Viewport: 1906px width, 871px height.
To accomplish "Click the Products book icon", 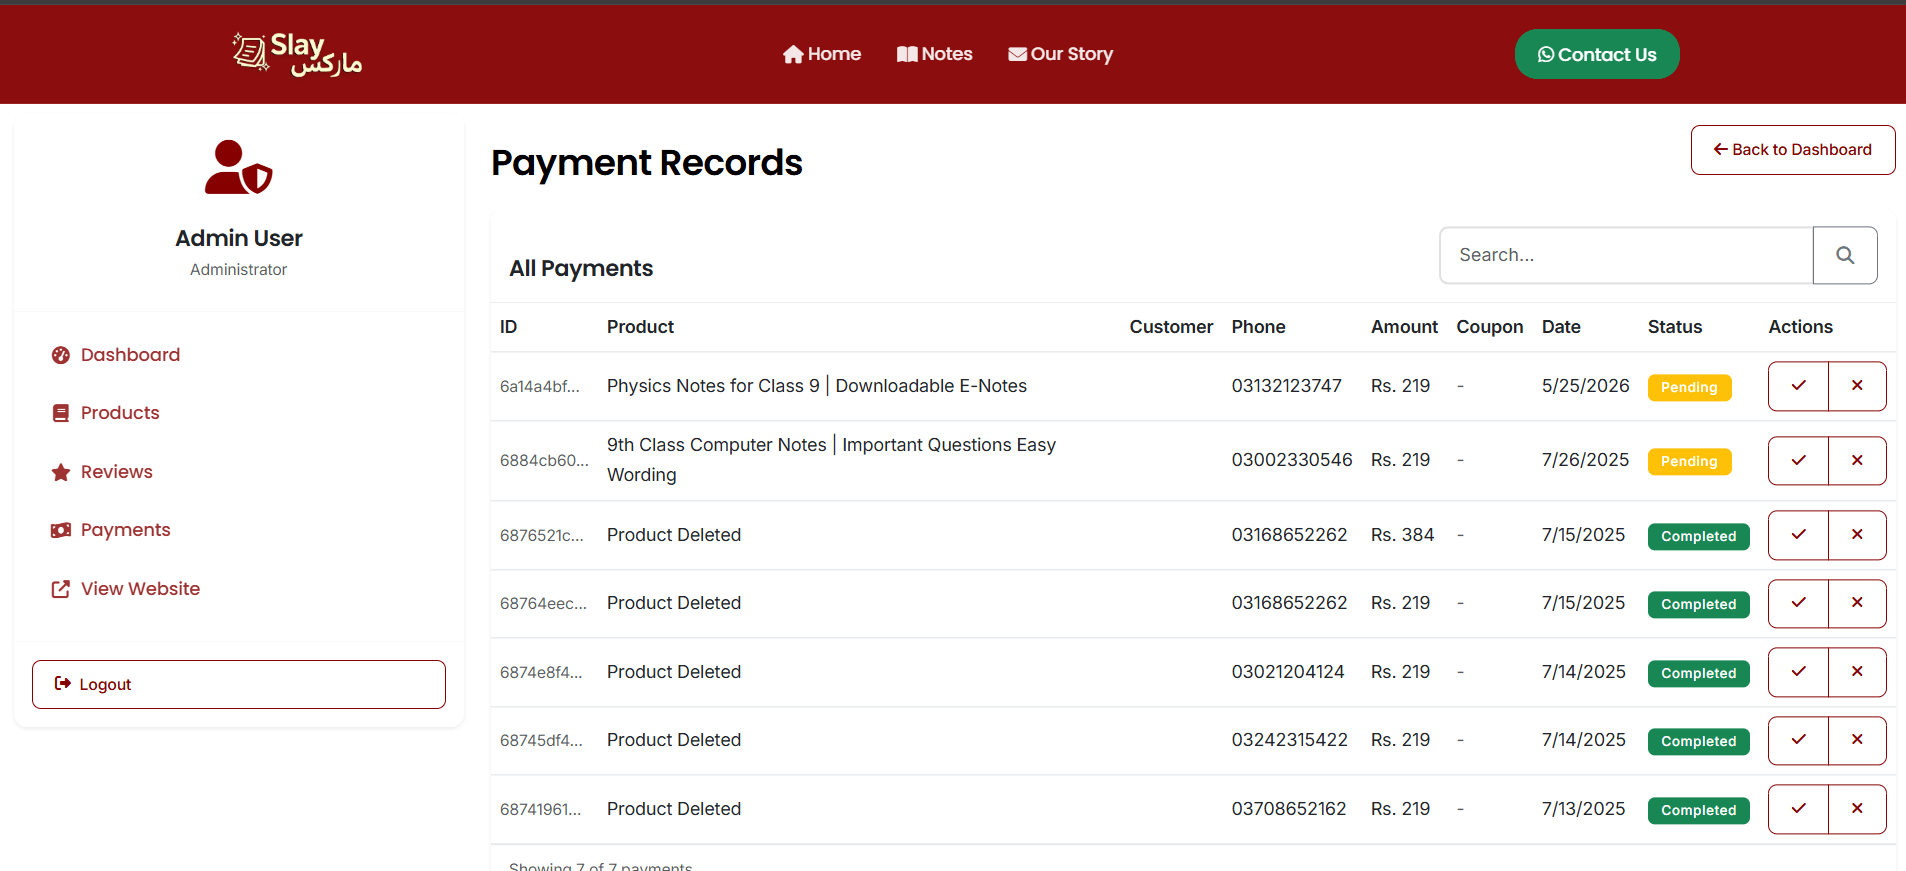I will pyautogui.click(x=61, y=413).
